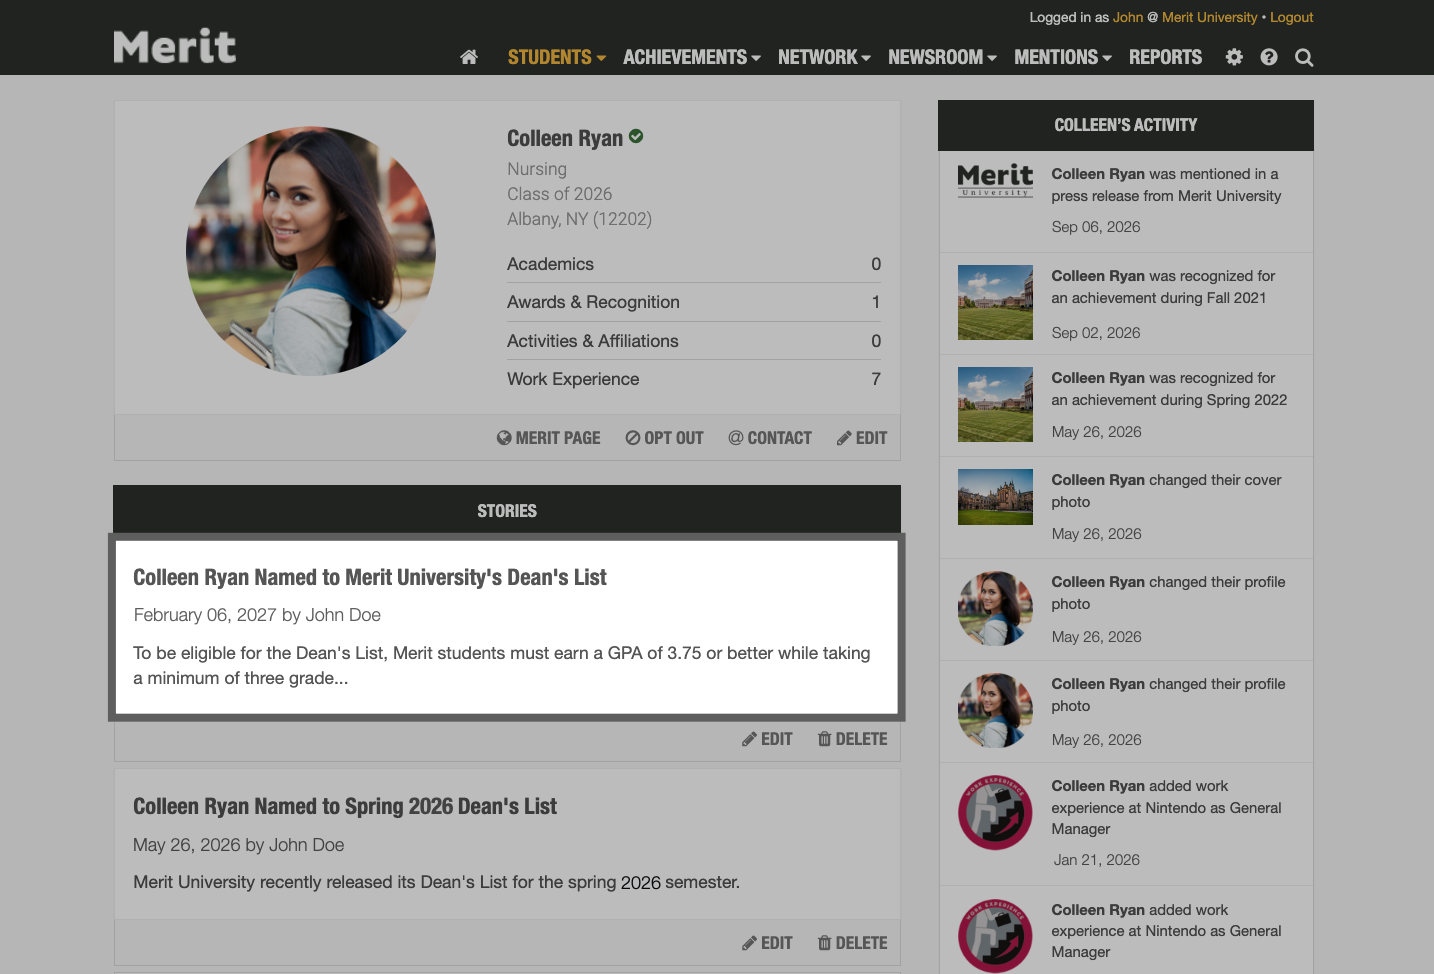The height and width of the screenshot is (974, 1434).
Task: Click the verified badge next to Colleen Ryan
Action: click(637, 136)
